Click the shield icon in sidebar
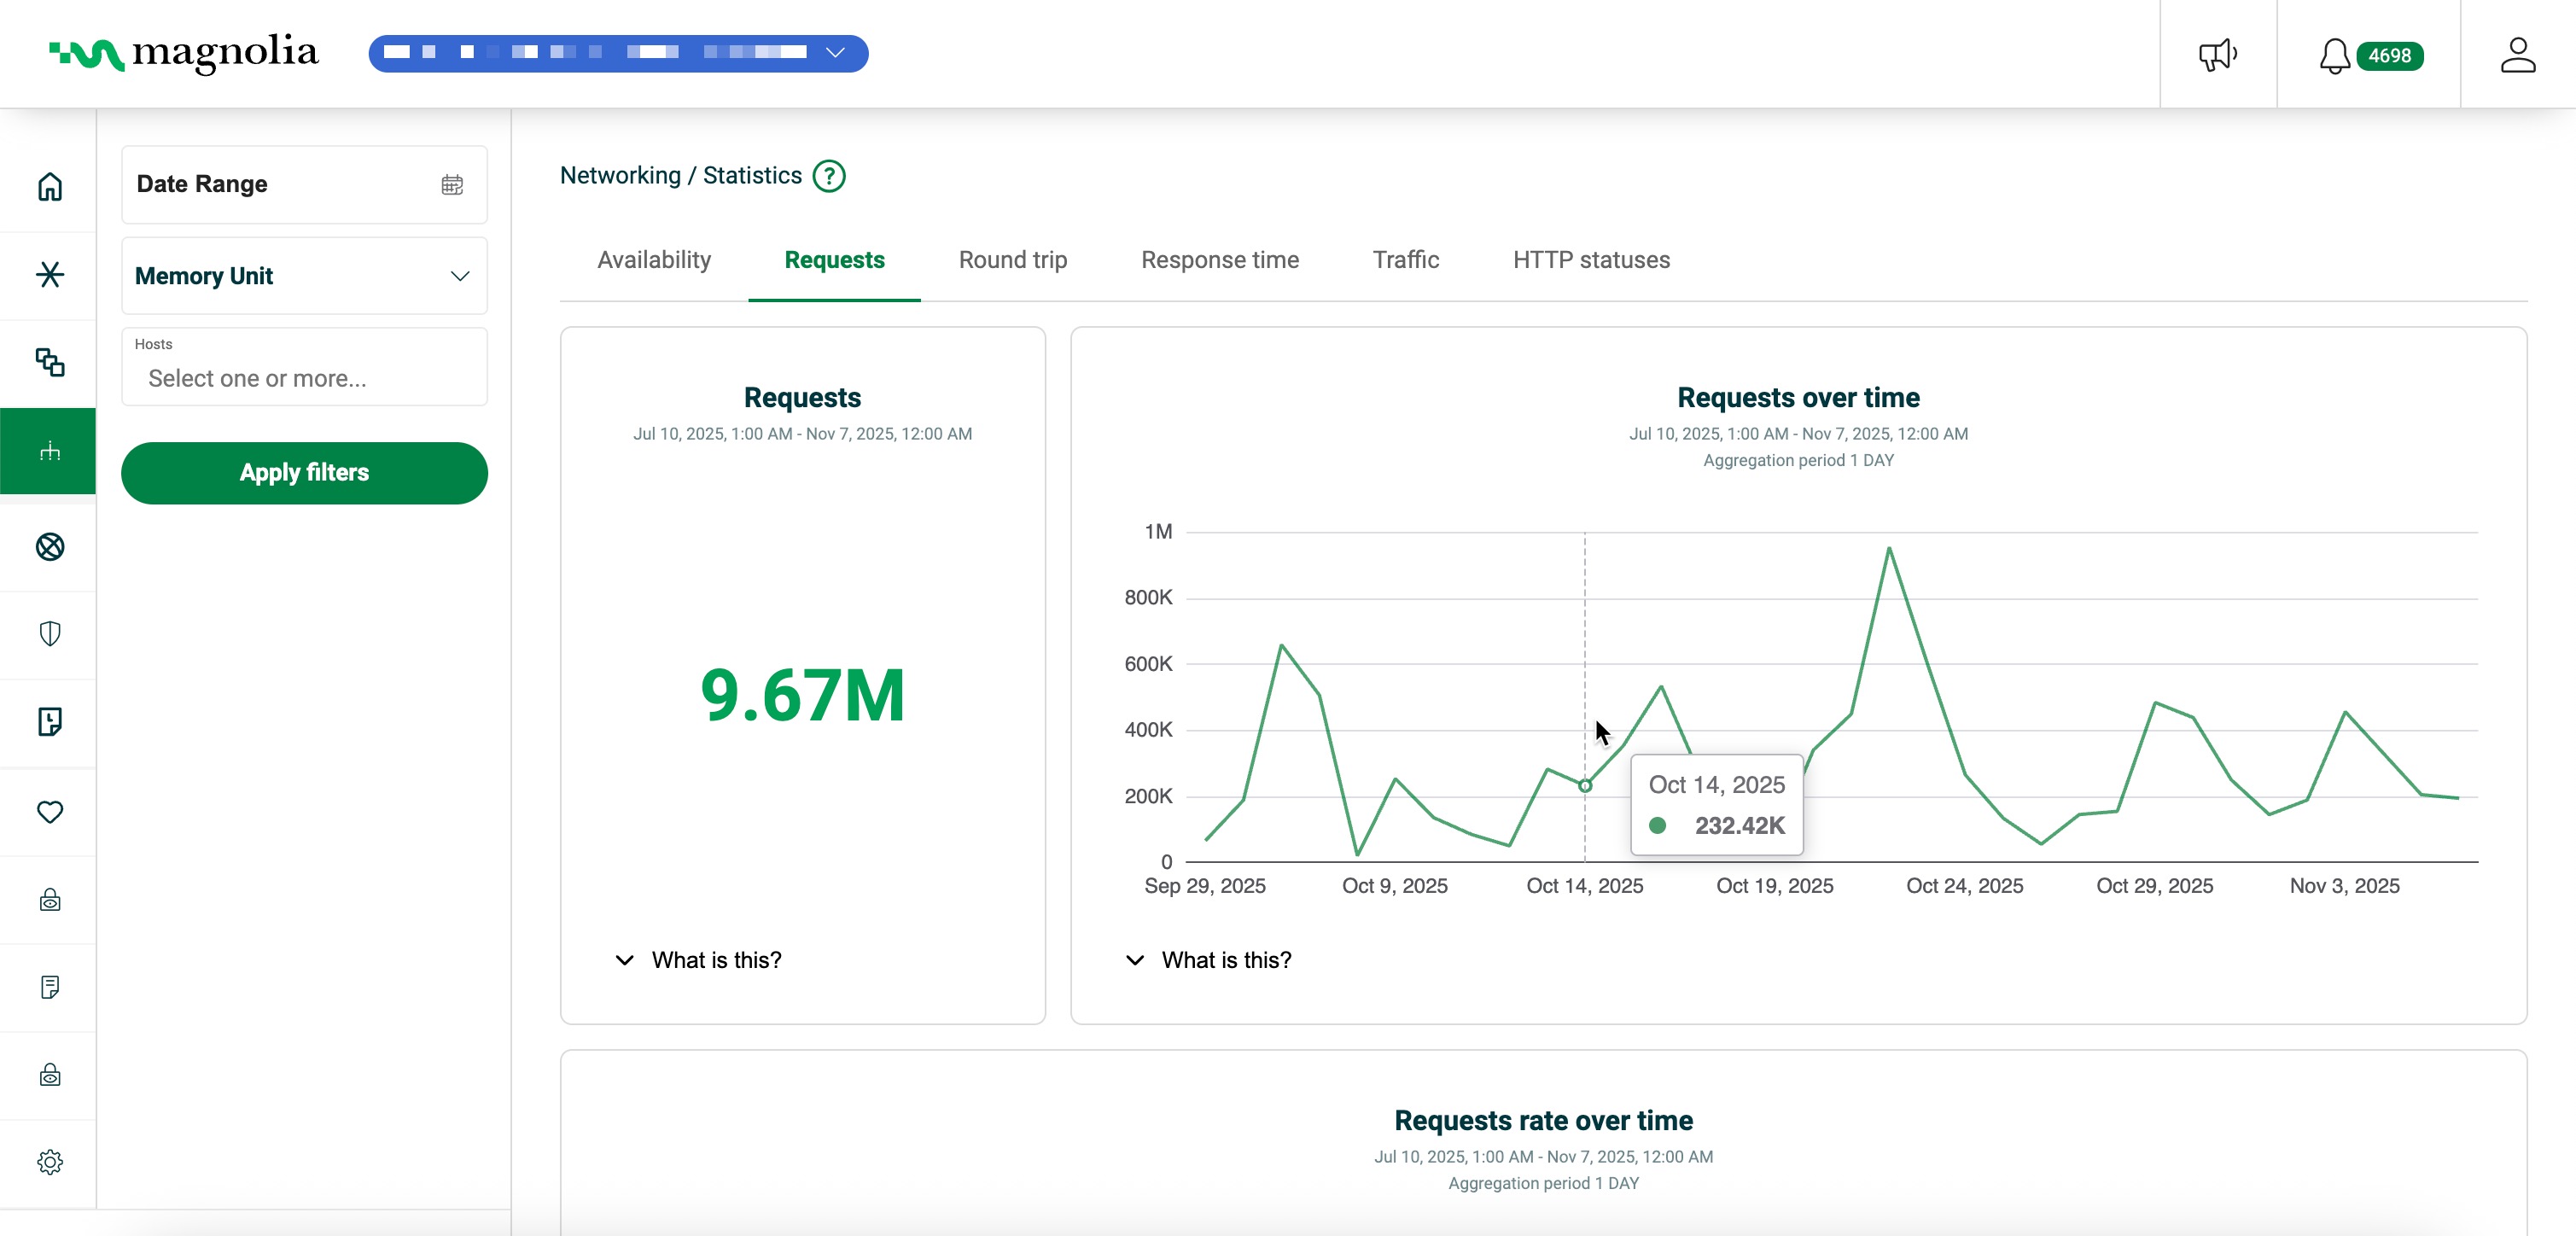Viewport: 2576px width, 1236px height. click(x=50, y=634)
